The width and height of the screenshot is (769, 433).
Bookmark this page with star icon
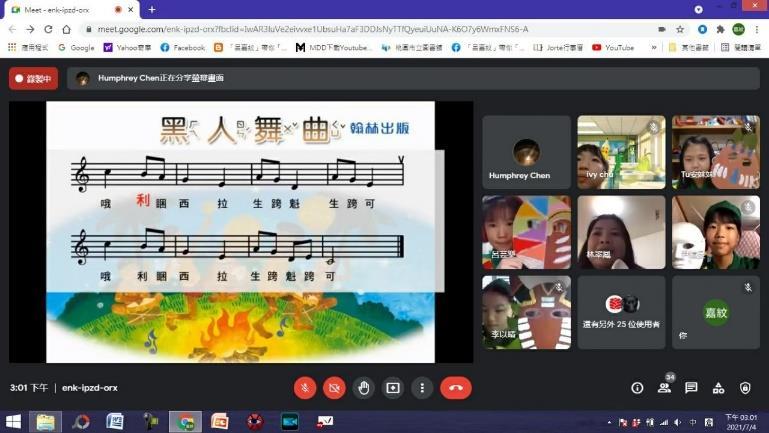pyautogui.click(x=680, y=29)
